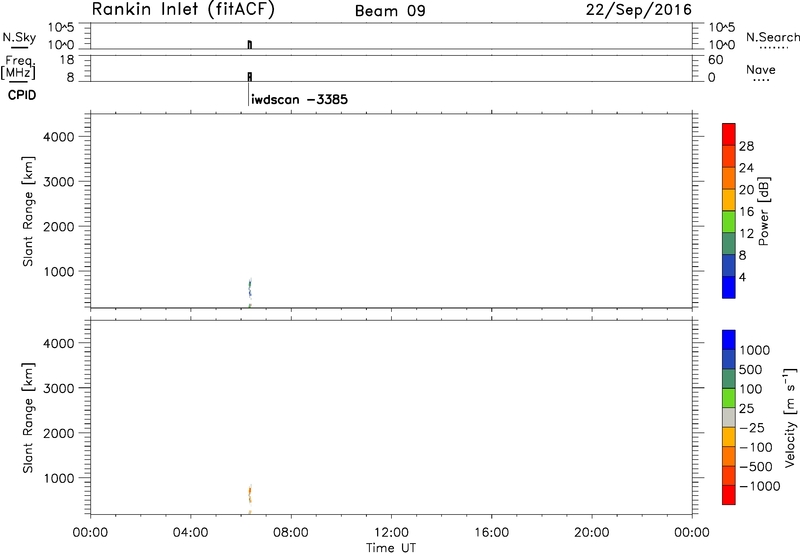Screen dimensions: 800x554
Task: Click the 'Rankin Inlet (fitACF)' title
Action: point(183,10)
